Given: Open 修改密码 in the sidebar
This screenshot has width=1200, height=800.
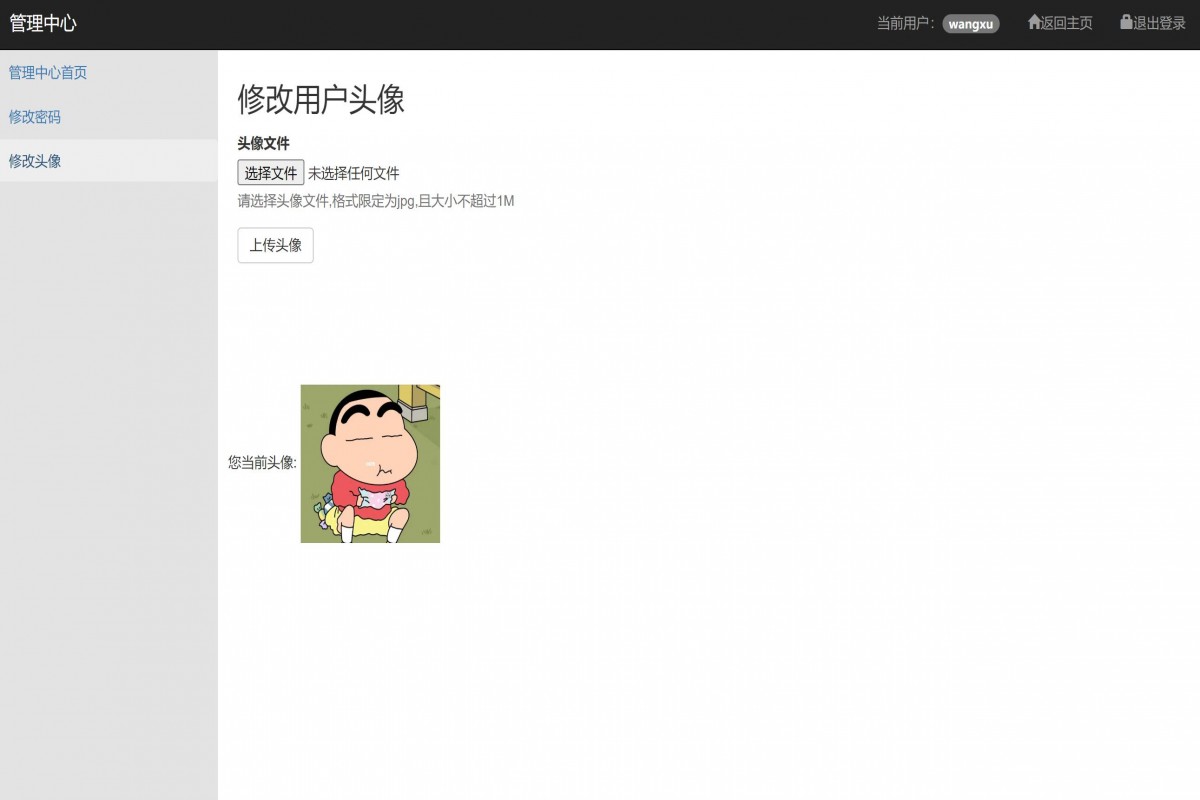Looking at the screenshot, I should 35,117.
